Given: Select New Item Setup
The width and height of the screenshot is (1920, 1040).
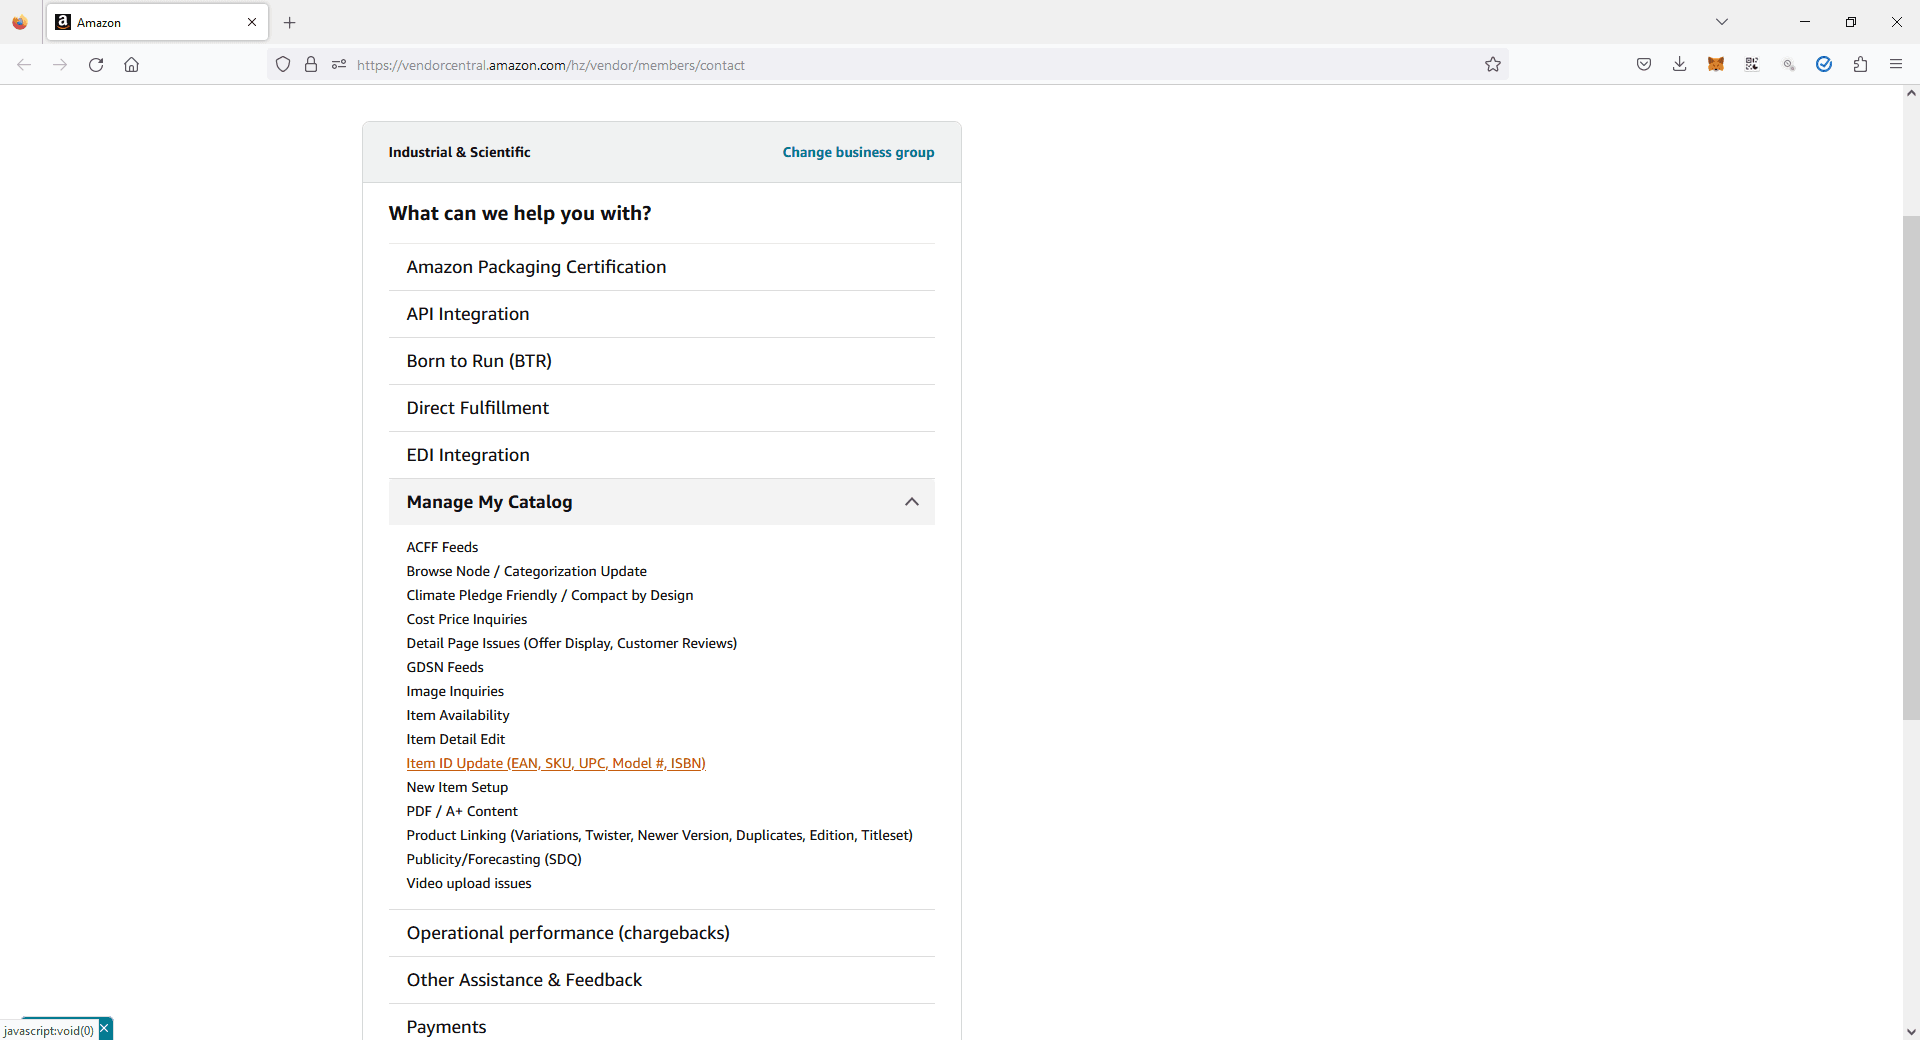Looking at the screenshot, I should [457, 787].
